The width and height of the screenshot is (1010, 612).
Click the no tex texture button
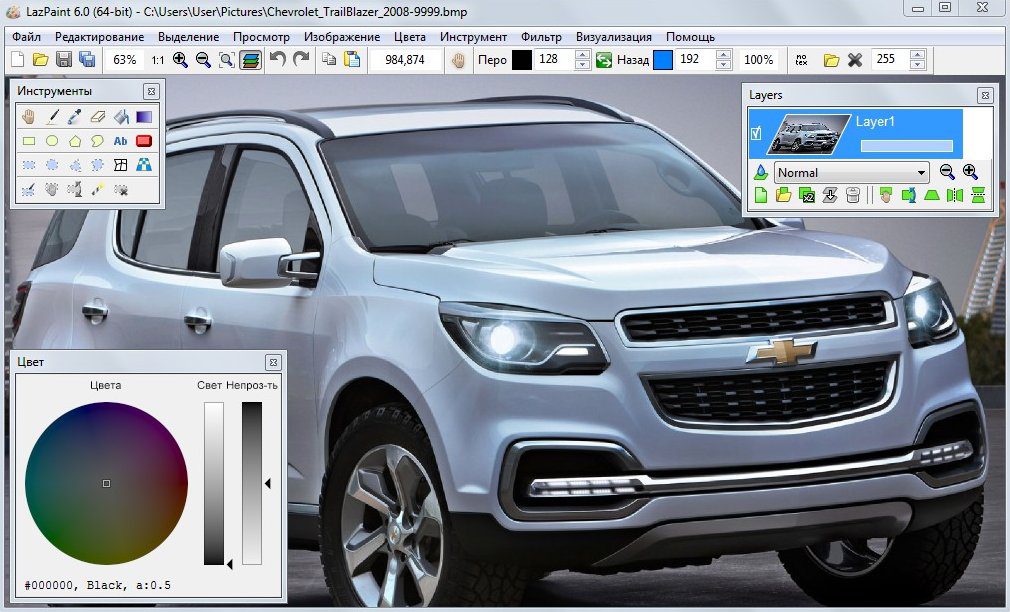[801, 60]
